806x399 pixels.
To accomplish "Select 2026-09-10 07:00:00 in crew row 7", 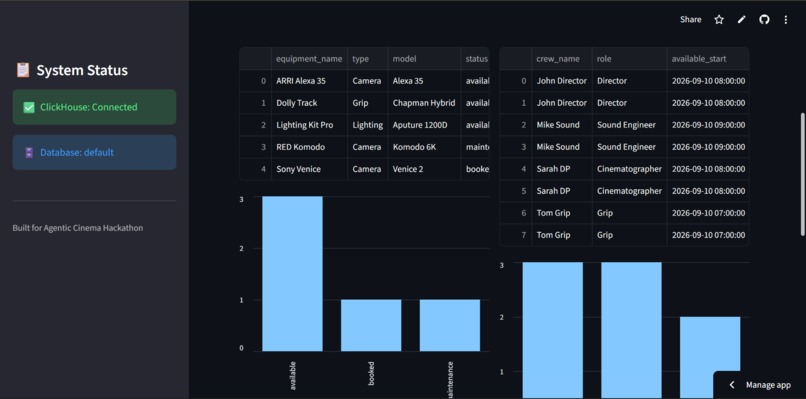I will coord(708,235).
